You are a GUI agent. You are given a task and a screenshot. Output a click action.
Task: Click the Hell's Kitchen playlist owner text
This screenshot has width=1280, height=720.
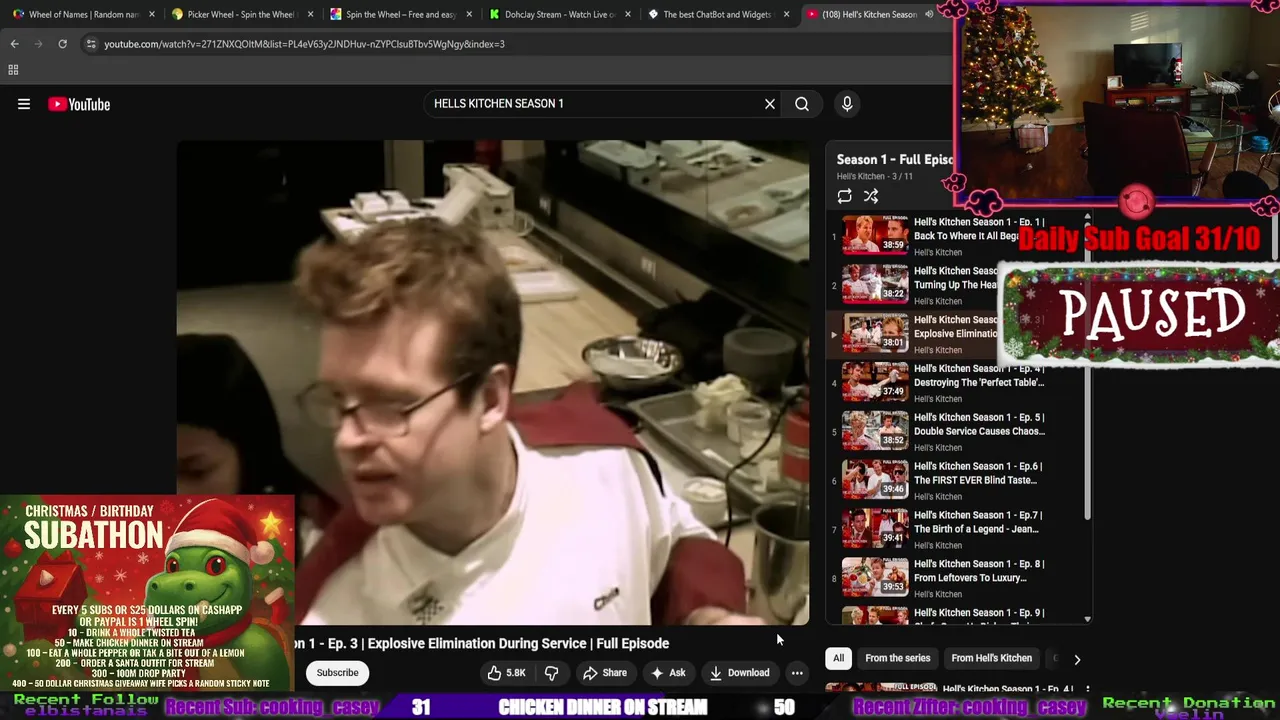coord(861,177)
